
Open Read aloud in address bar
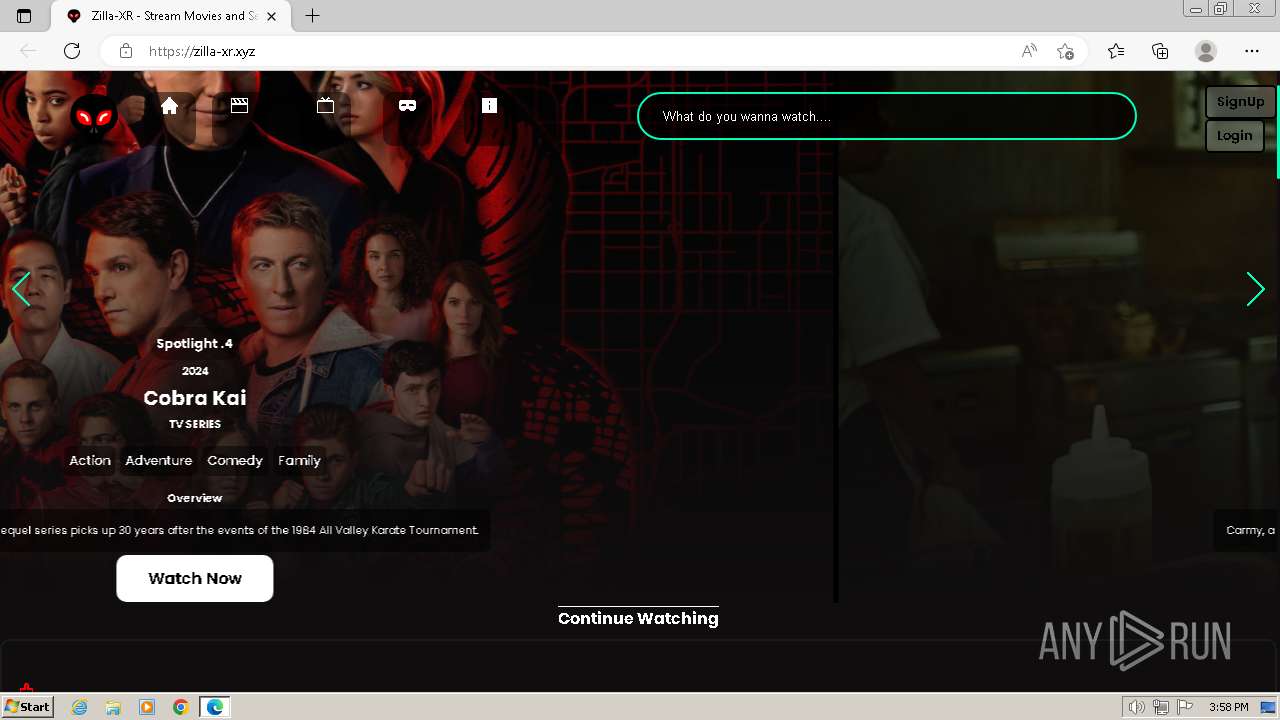(1029, 51)
